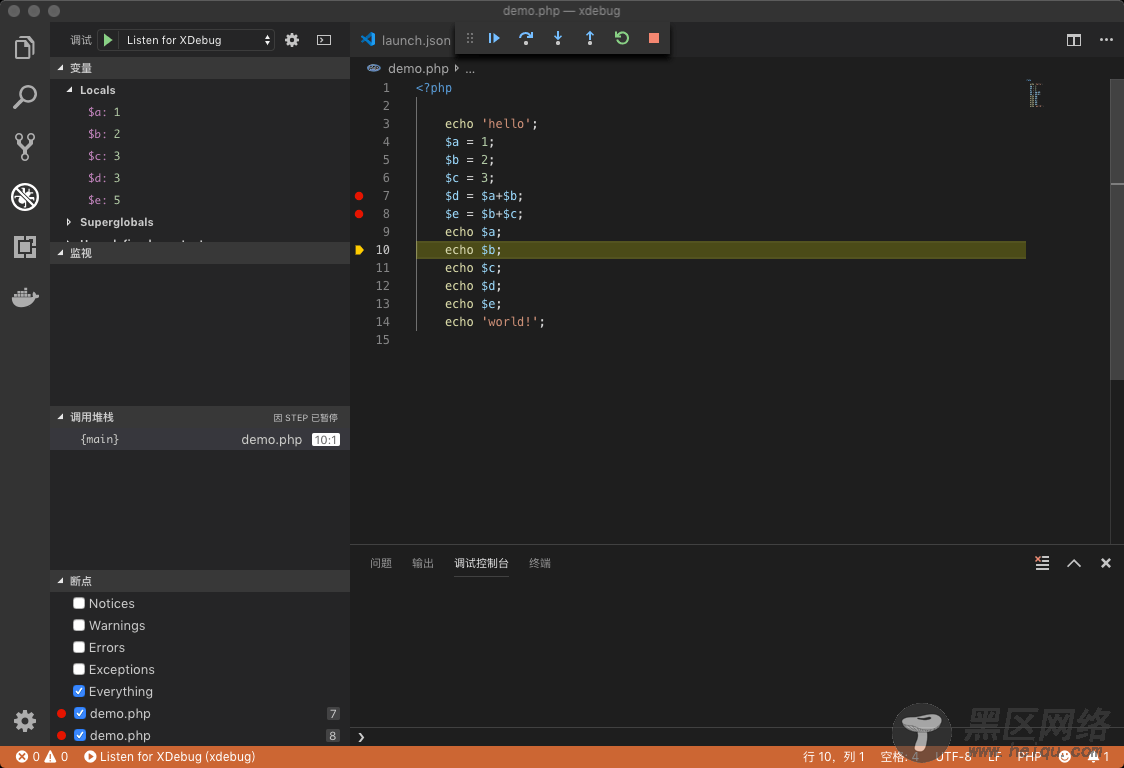1124x768 pixels.
Task: Step out in debug toolbar
Action: (x=590, y=38)
